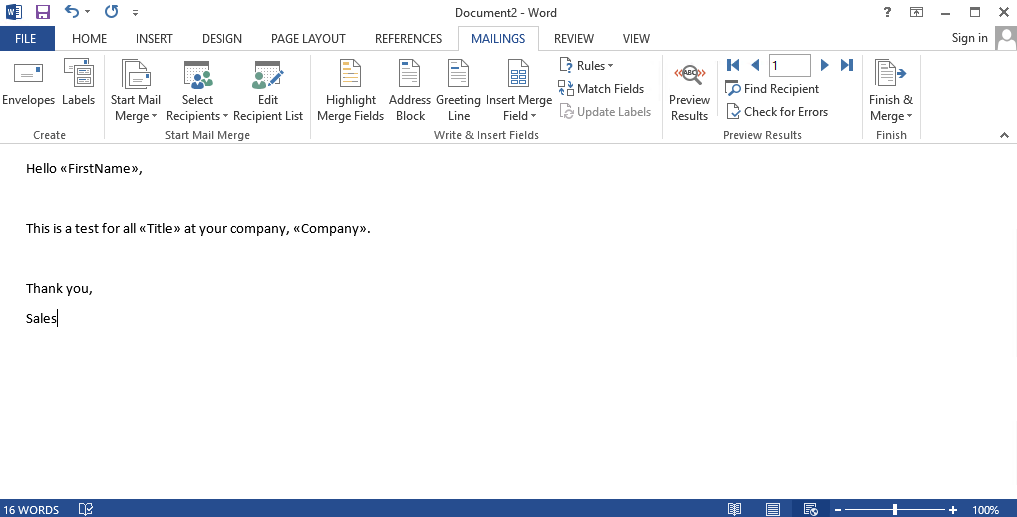Image resolution: width=1017 pixels, height=517 pixels.
Task: Open Ribbon Display Options
Action: point(916,12)
